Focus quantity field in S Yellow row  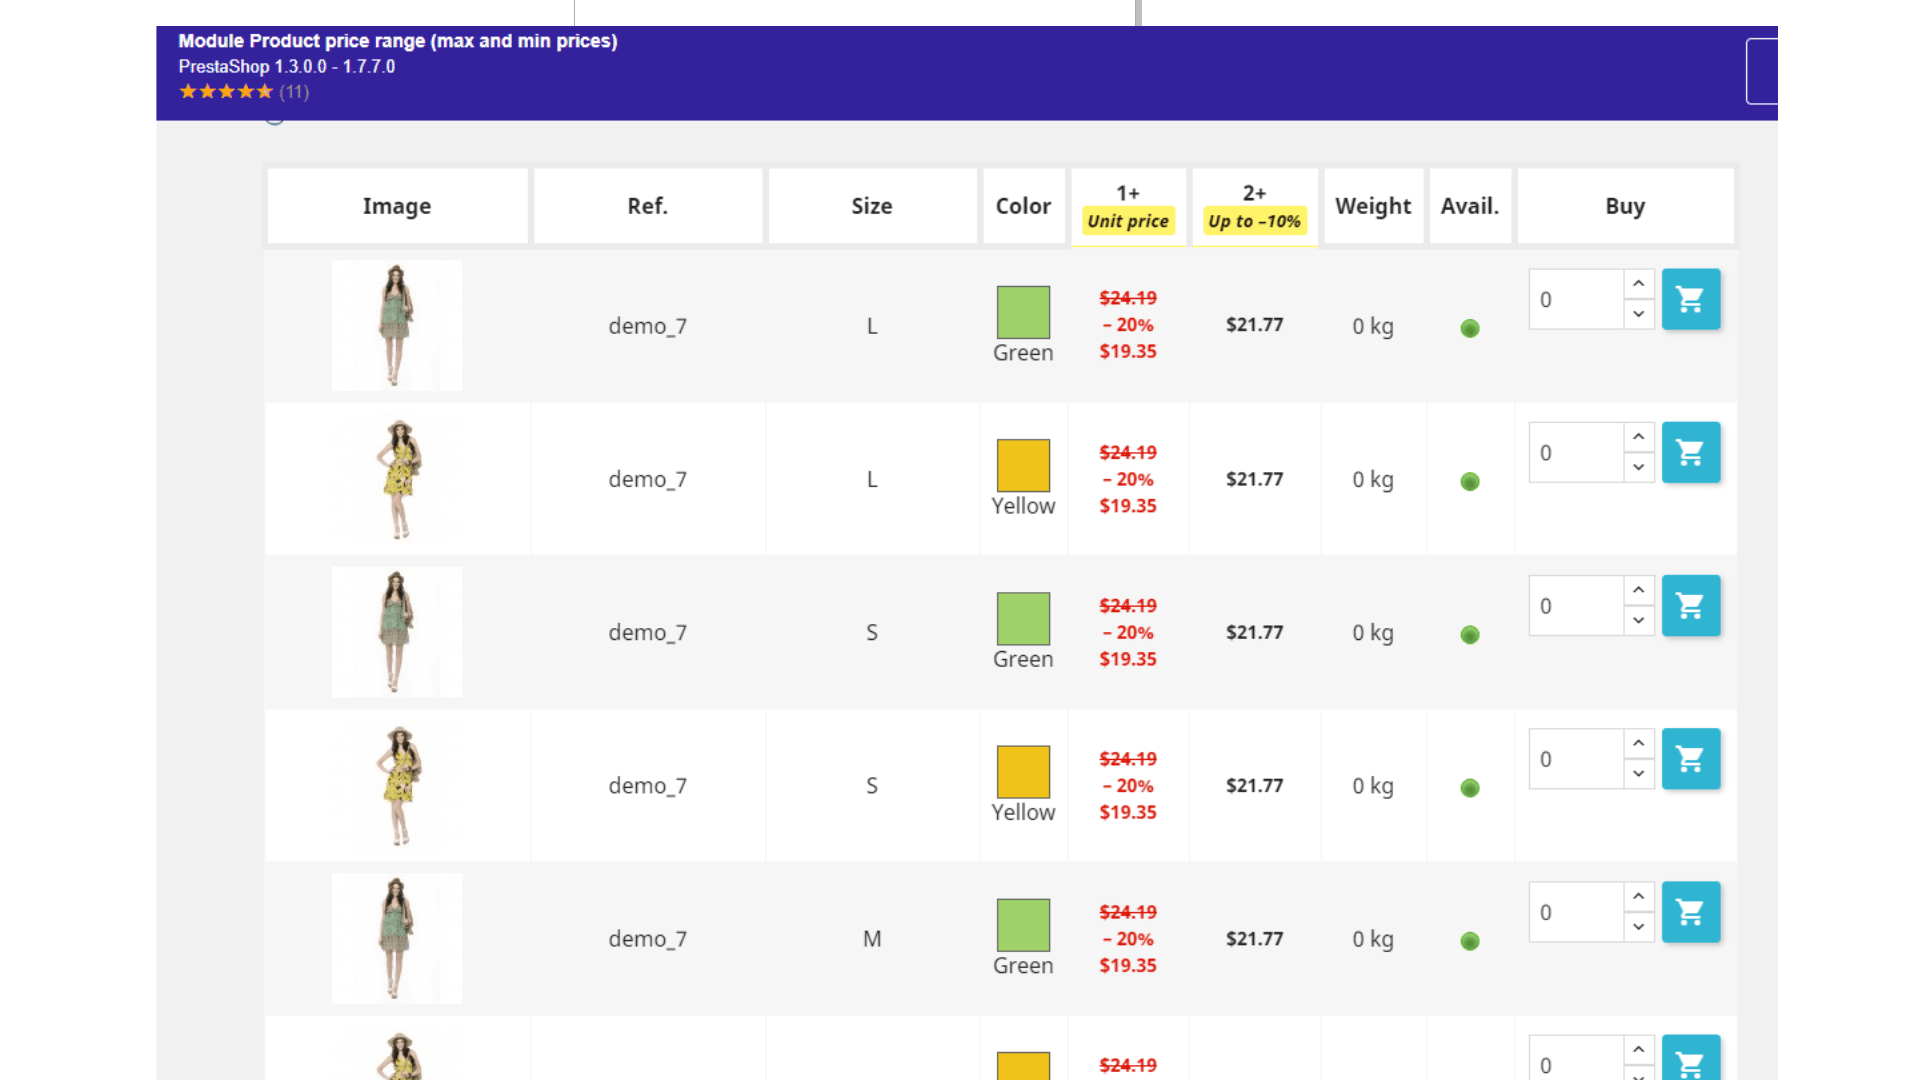point(1576,758)
